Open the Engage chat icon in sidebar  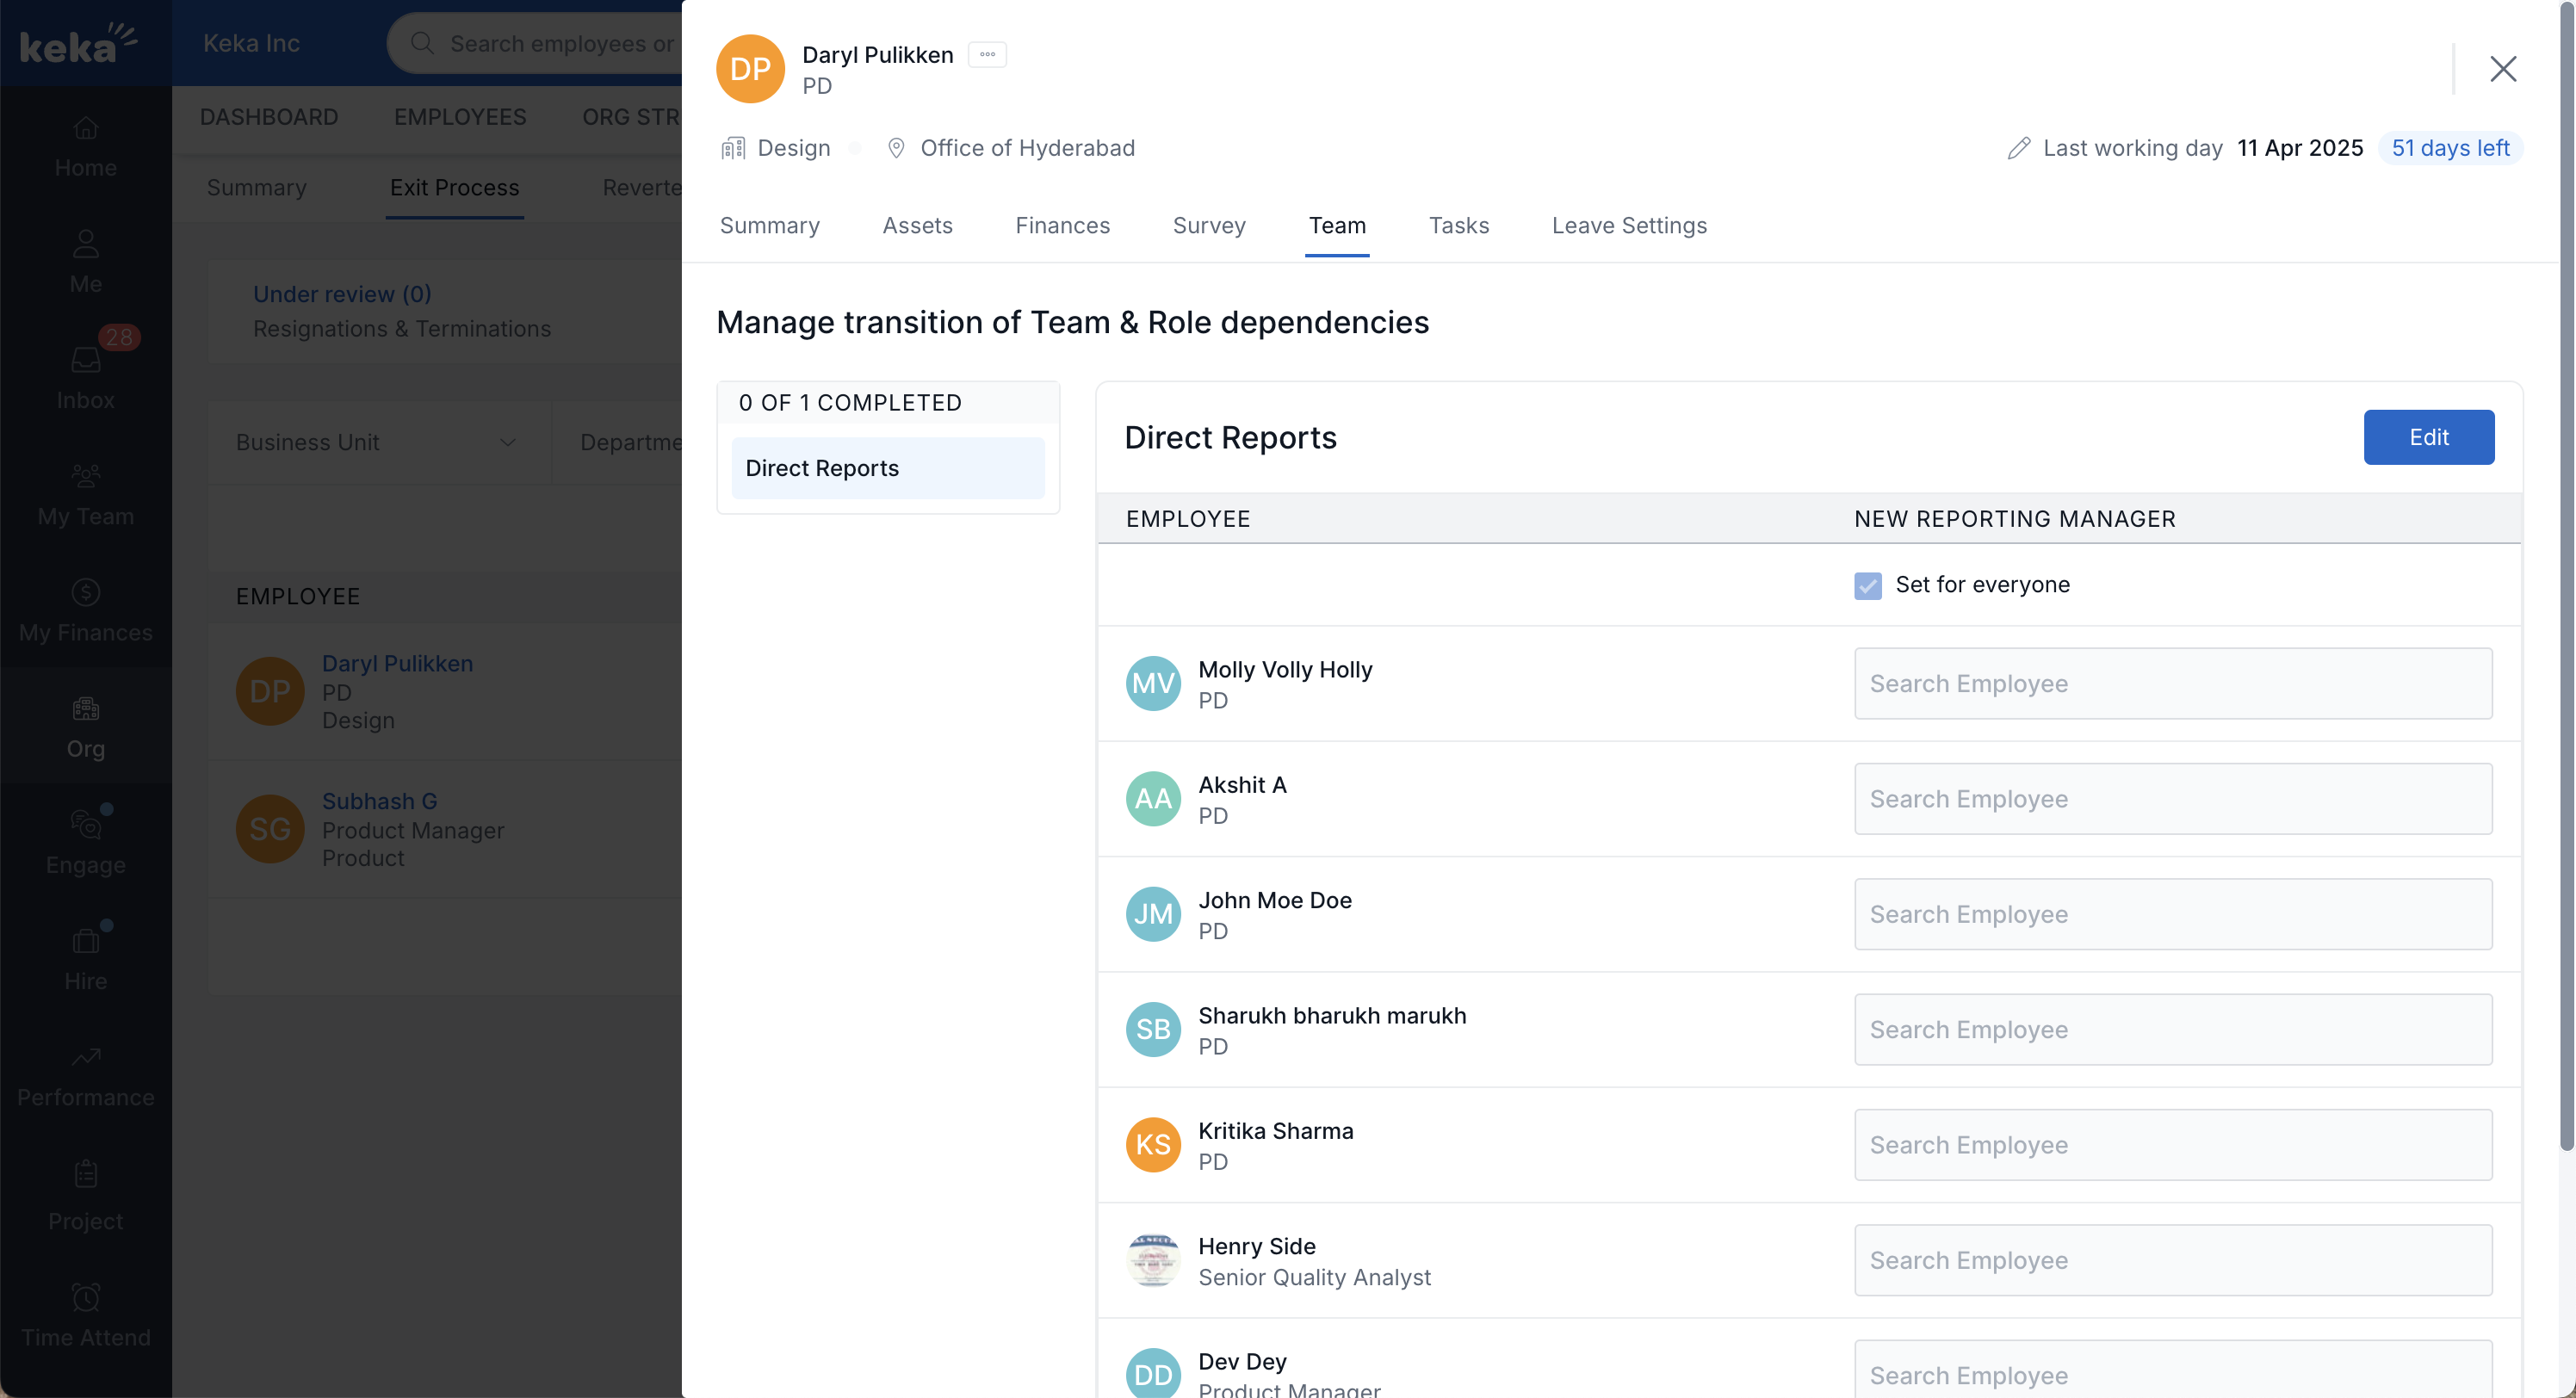(86, 825)
